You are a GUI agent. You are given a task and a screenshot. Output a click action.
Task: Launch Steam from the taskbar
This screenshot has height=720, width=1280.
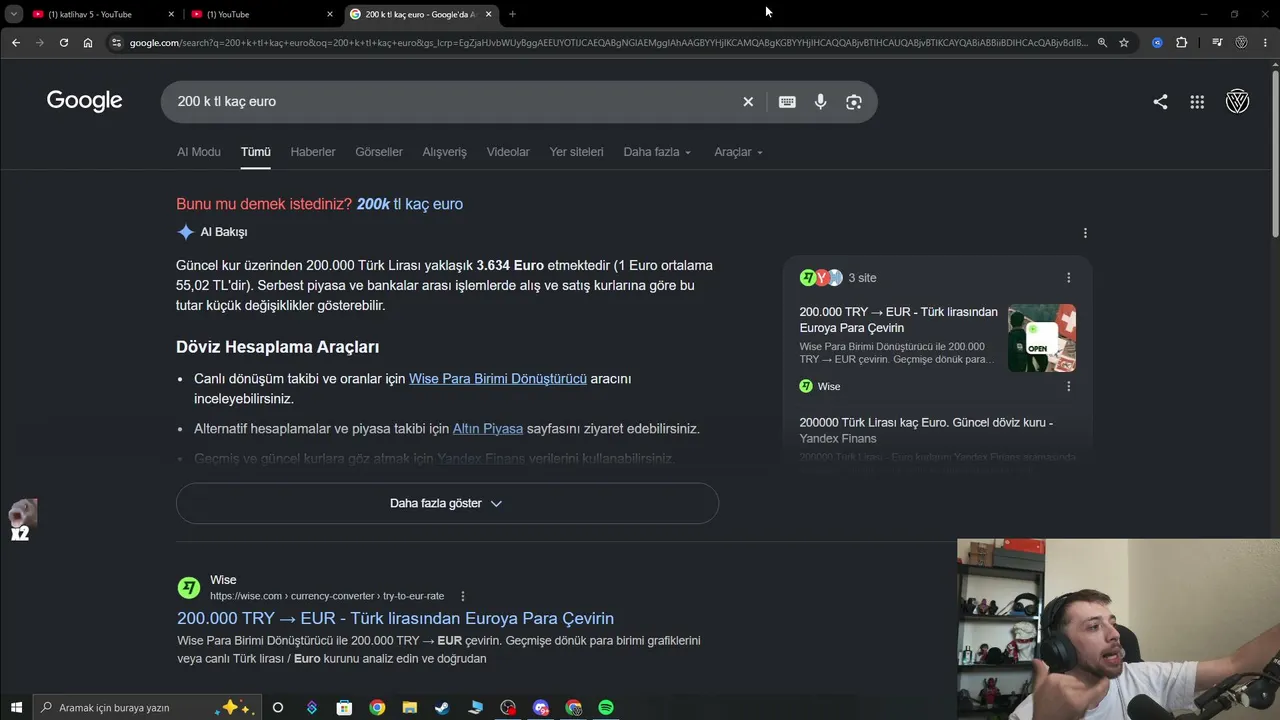(x=441, y=708)
